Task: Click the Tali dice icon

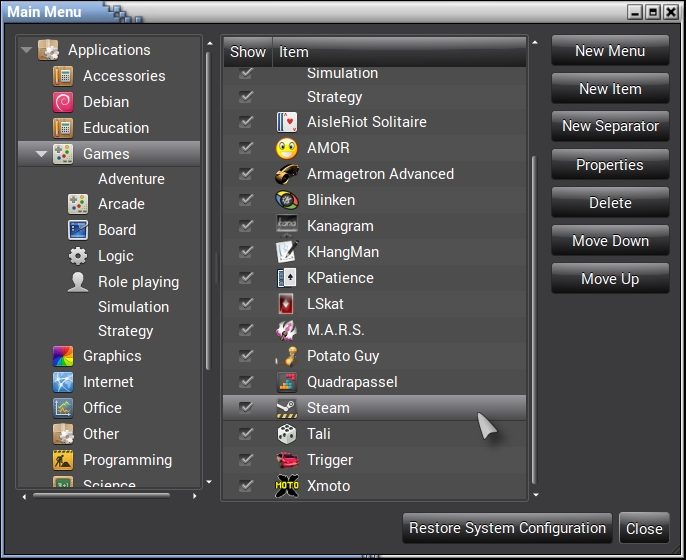Action: pyautogui.click(x=287, y=434)
